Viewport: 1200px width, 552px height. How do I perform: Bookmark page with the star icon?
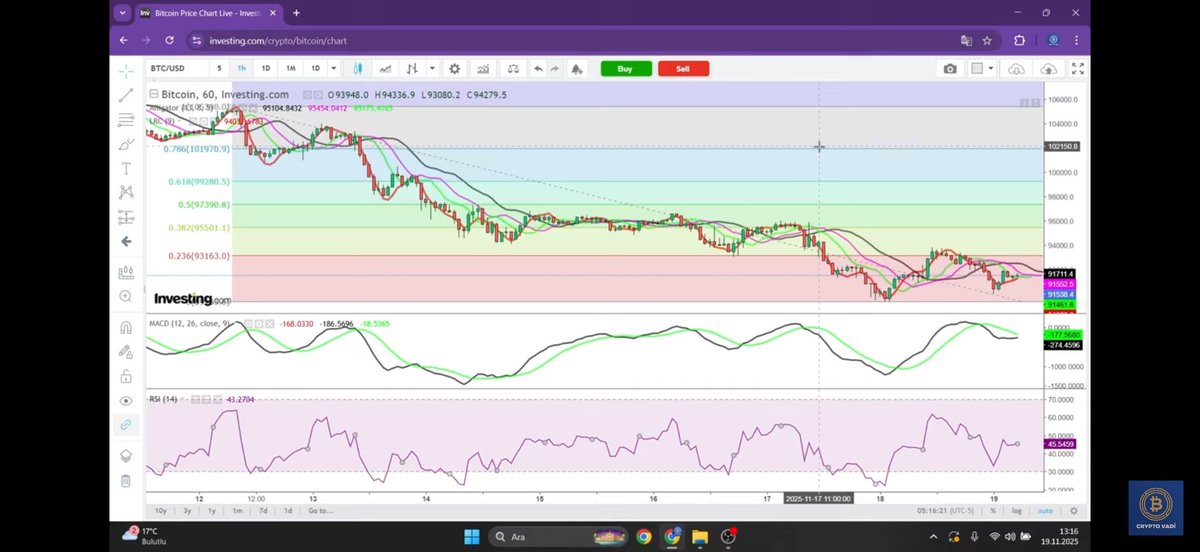(x=987, y=41)
